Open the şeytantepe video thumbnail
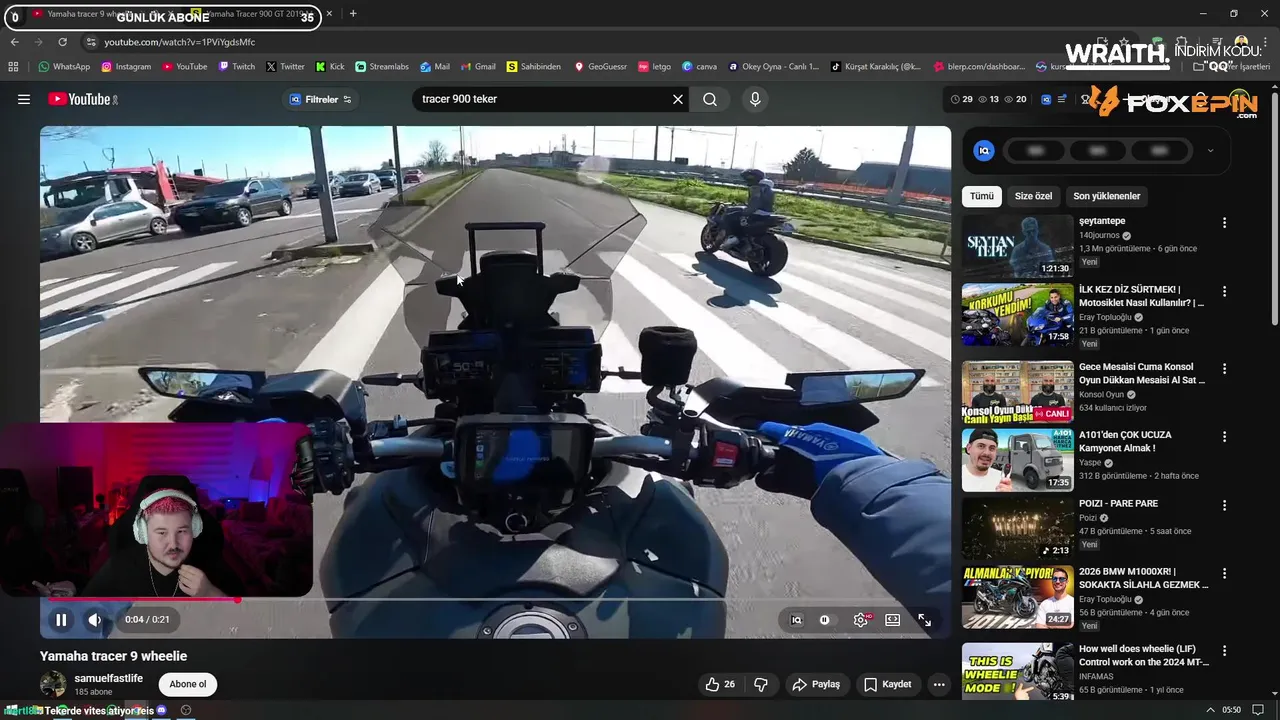 click(x=1017, y=246)
